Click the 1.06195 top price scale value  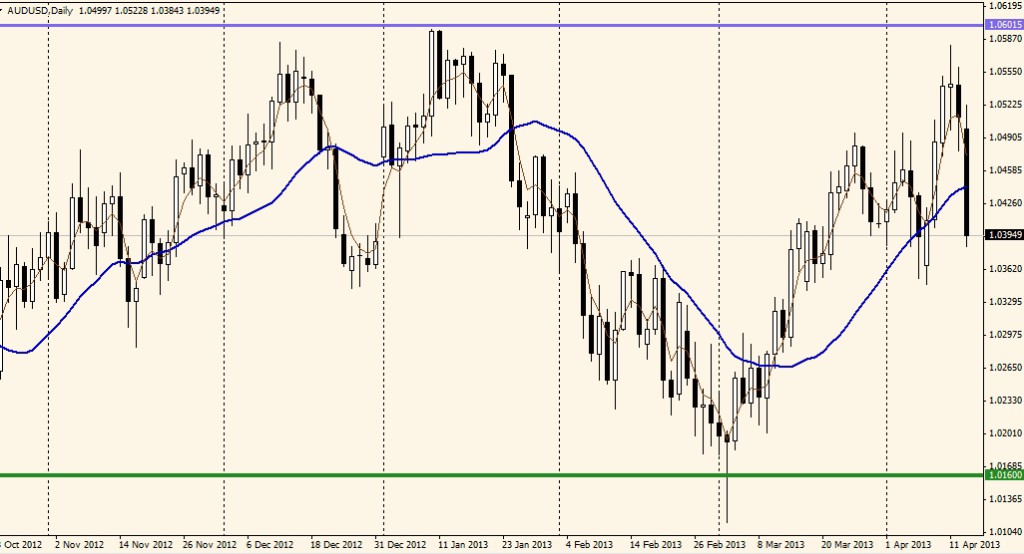pyautogui.click(x=1003, y=6)
